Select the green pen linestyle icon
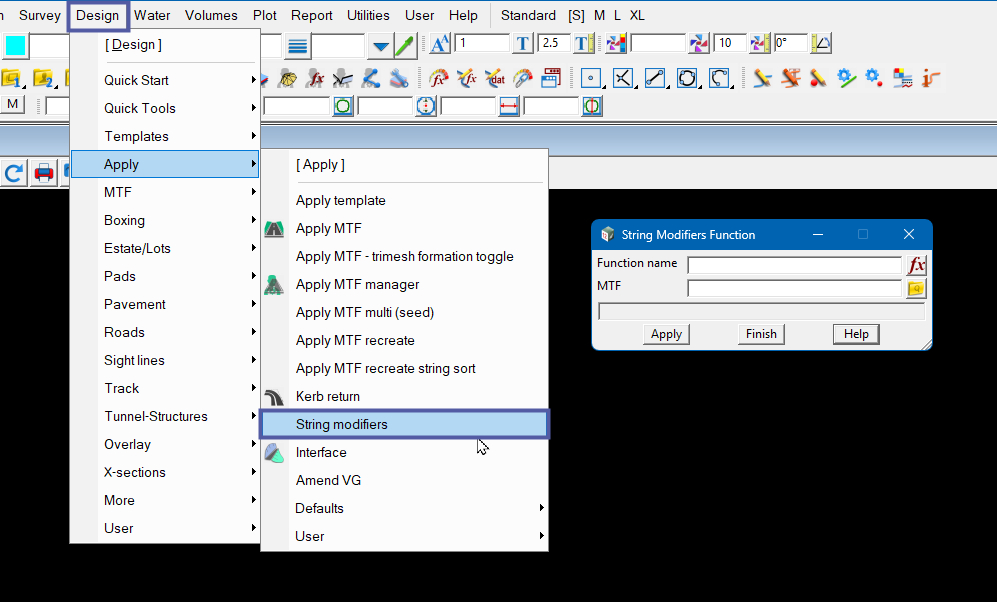 (x=405, y=45)
